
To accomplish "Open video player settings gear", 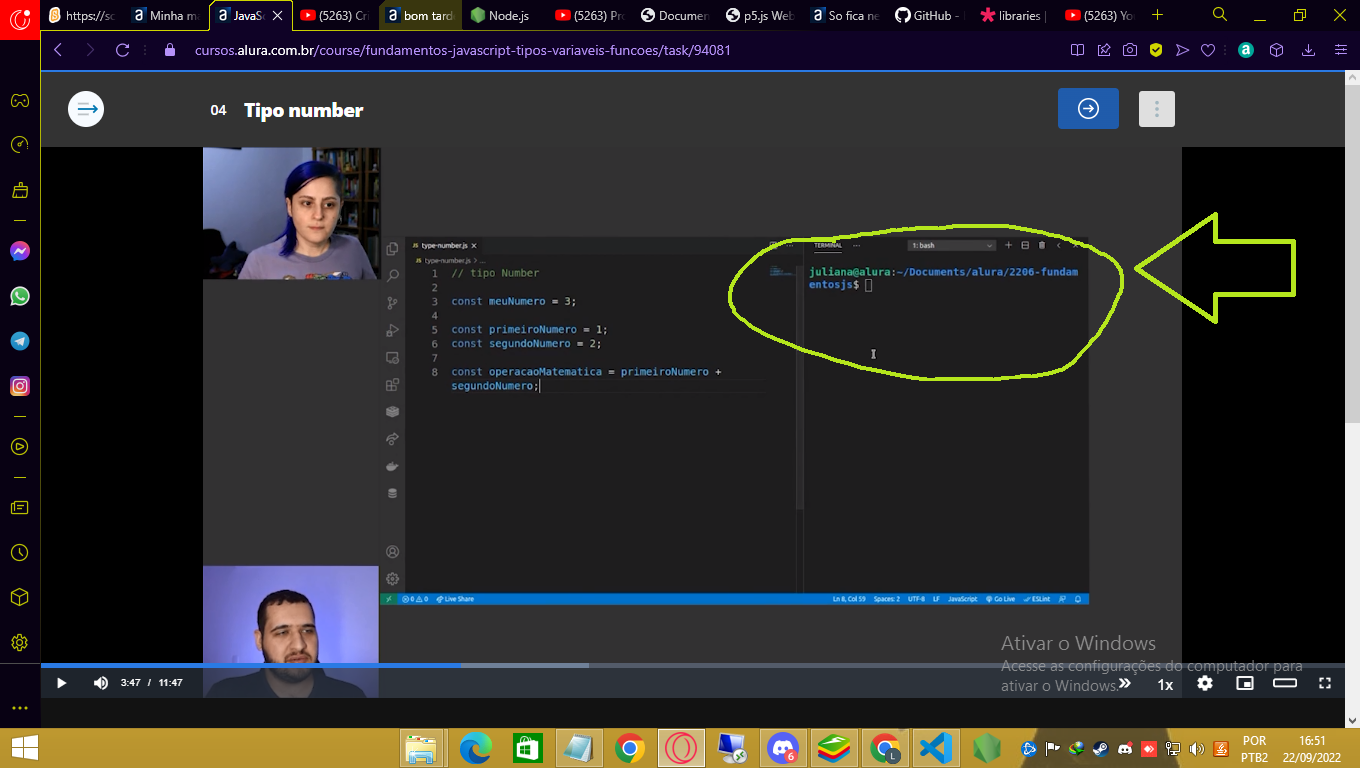I will [1205, 683].
